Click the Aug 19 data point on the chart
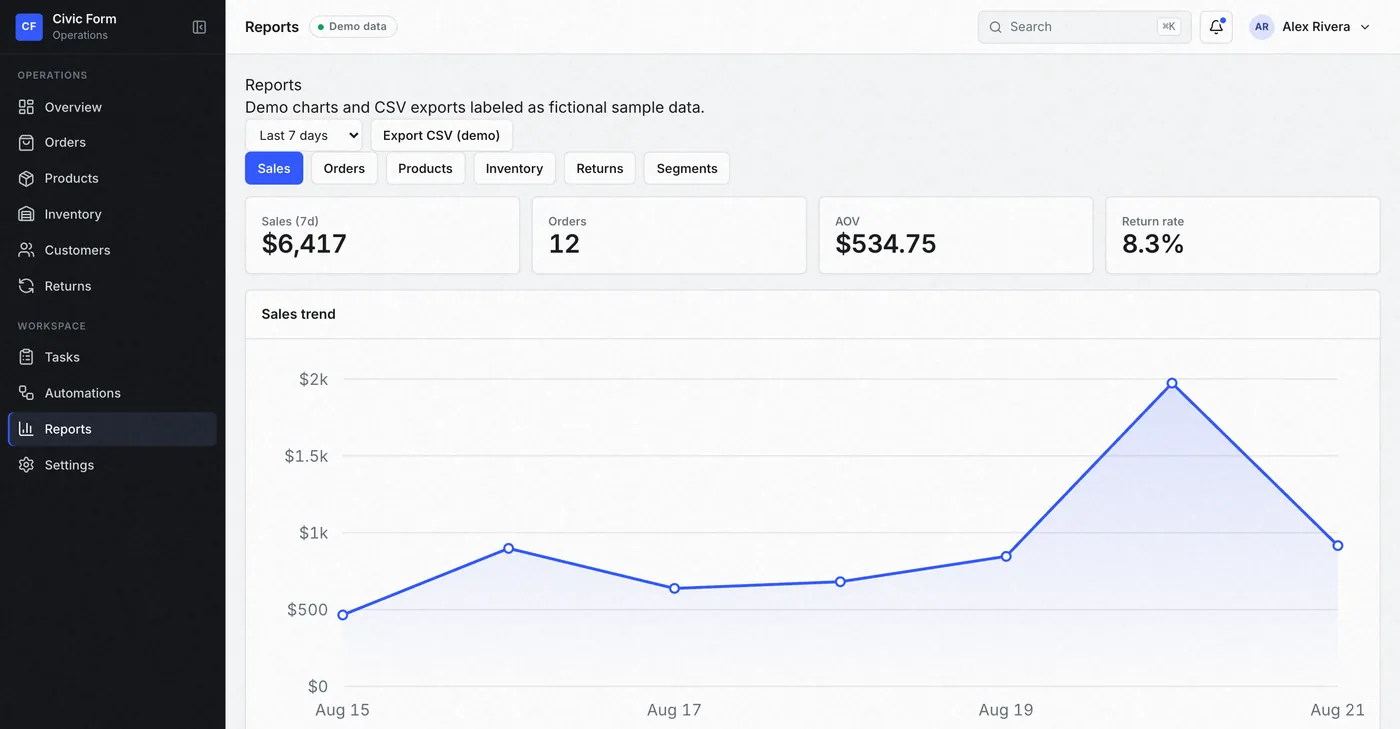The height and width of the screenshot is (729, 1400). 1006,556
